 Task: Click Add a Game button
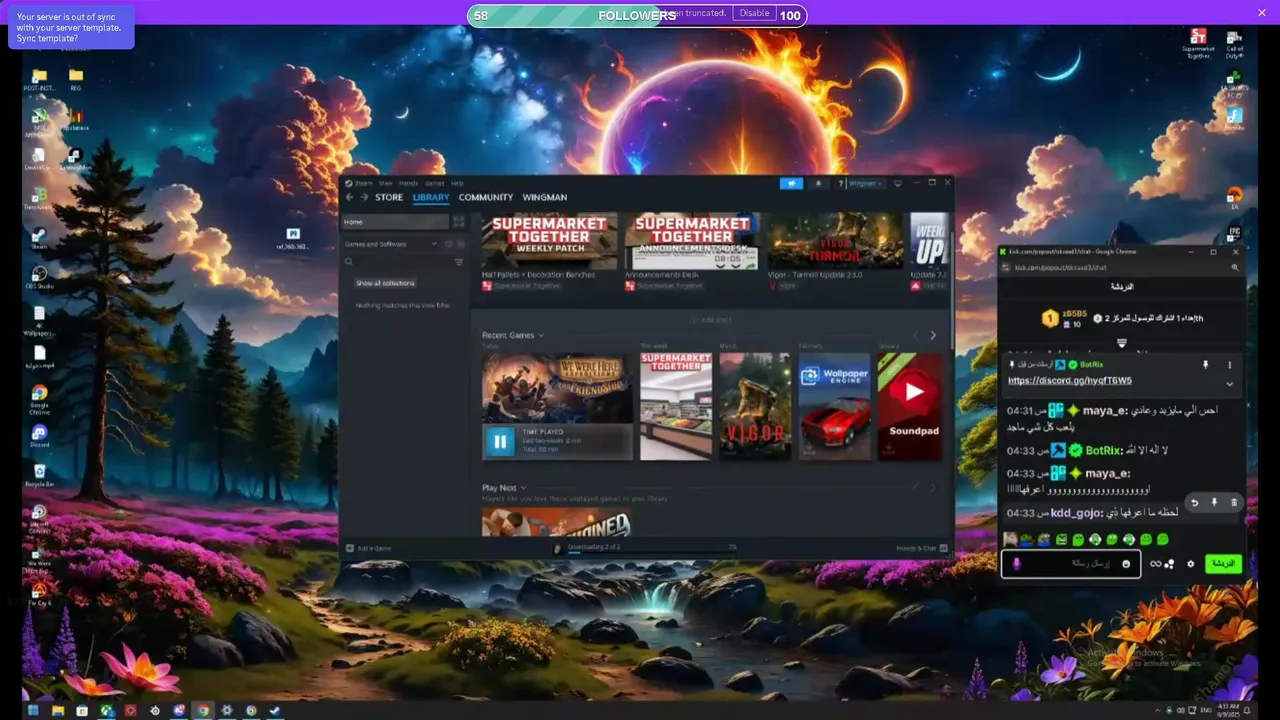pos(369,548)
